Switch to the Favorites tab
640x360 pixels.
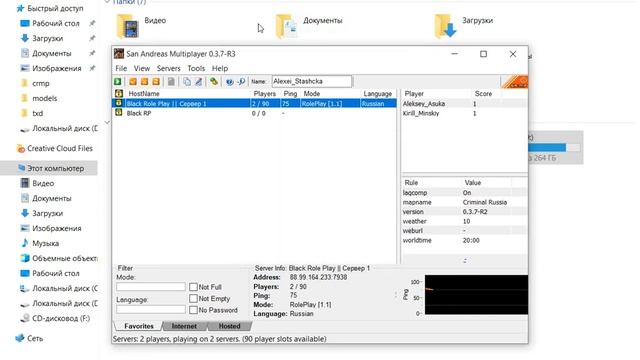coord(139,326)
